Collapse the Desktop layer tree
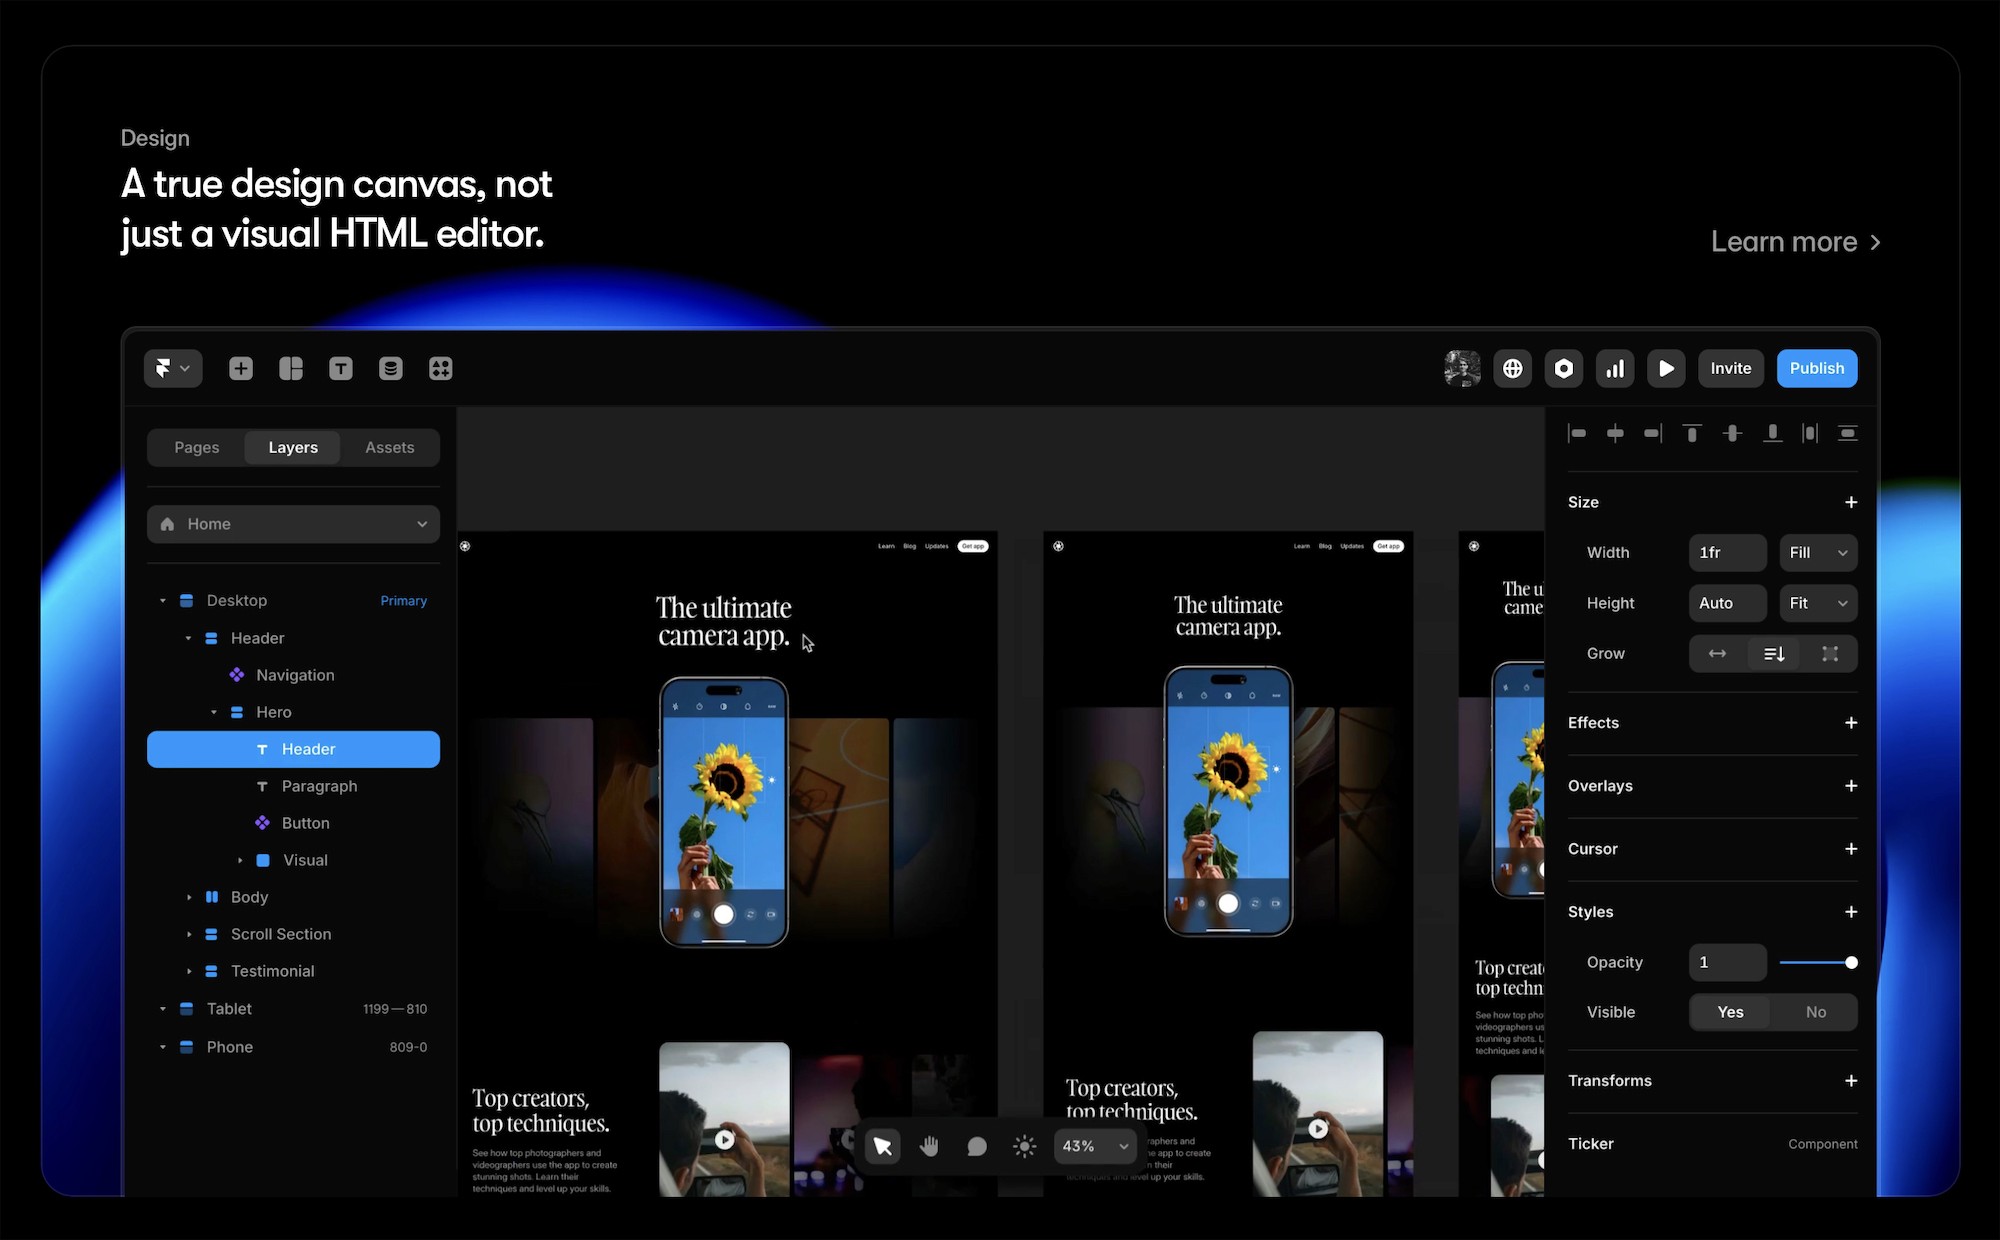This screenshot has width=2000, height=1240. coord(163,601)
